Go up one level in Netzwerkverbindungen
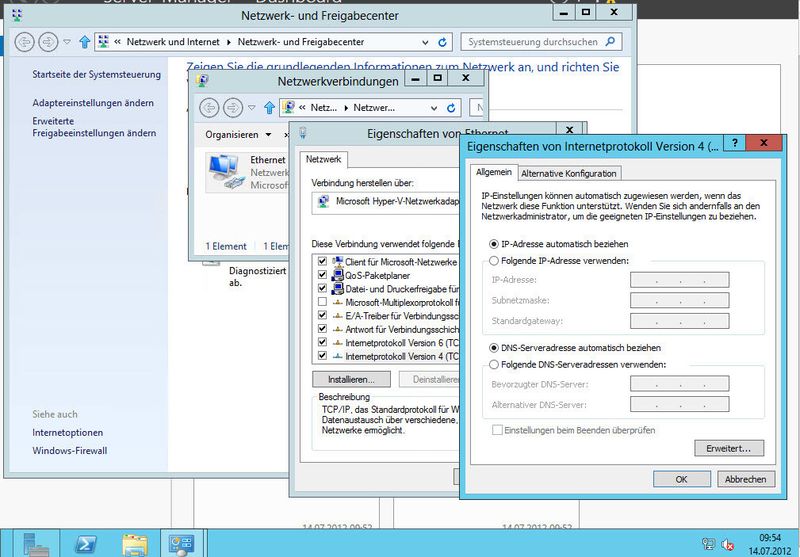This screenshot has height=557, width=800. pyautogui.click(x=268, y=107)
